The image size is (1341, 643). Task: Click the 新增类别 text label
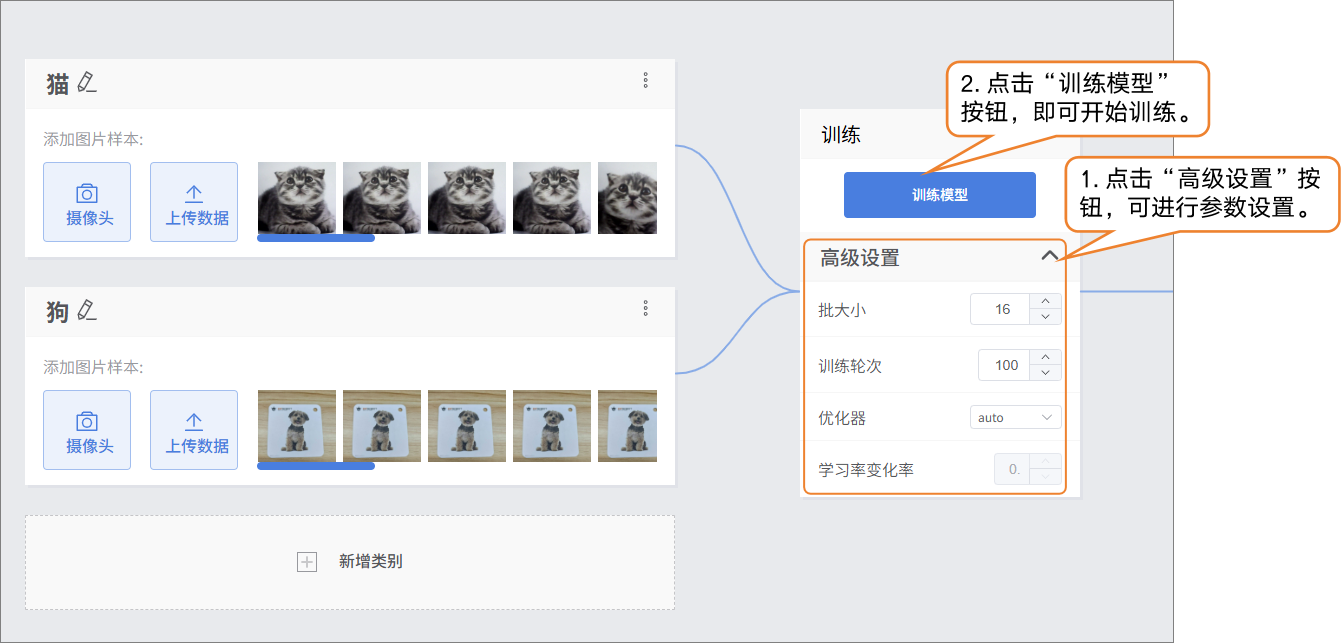[x=370, y=562]
